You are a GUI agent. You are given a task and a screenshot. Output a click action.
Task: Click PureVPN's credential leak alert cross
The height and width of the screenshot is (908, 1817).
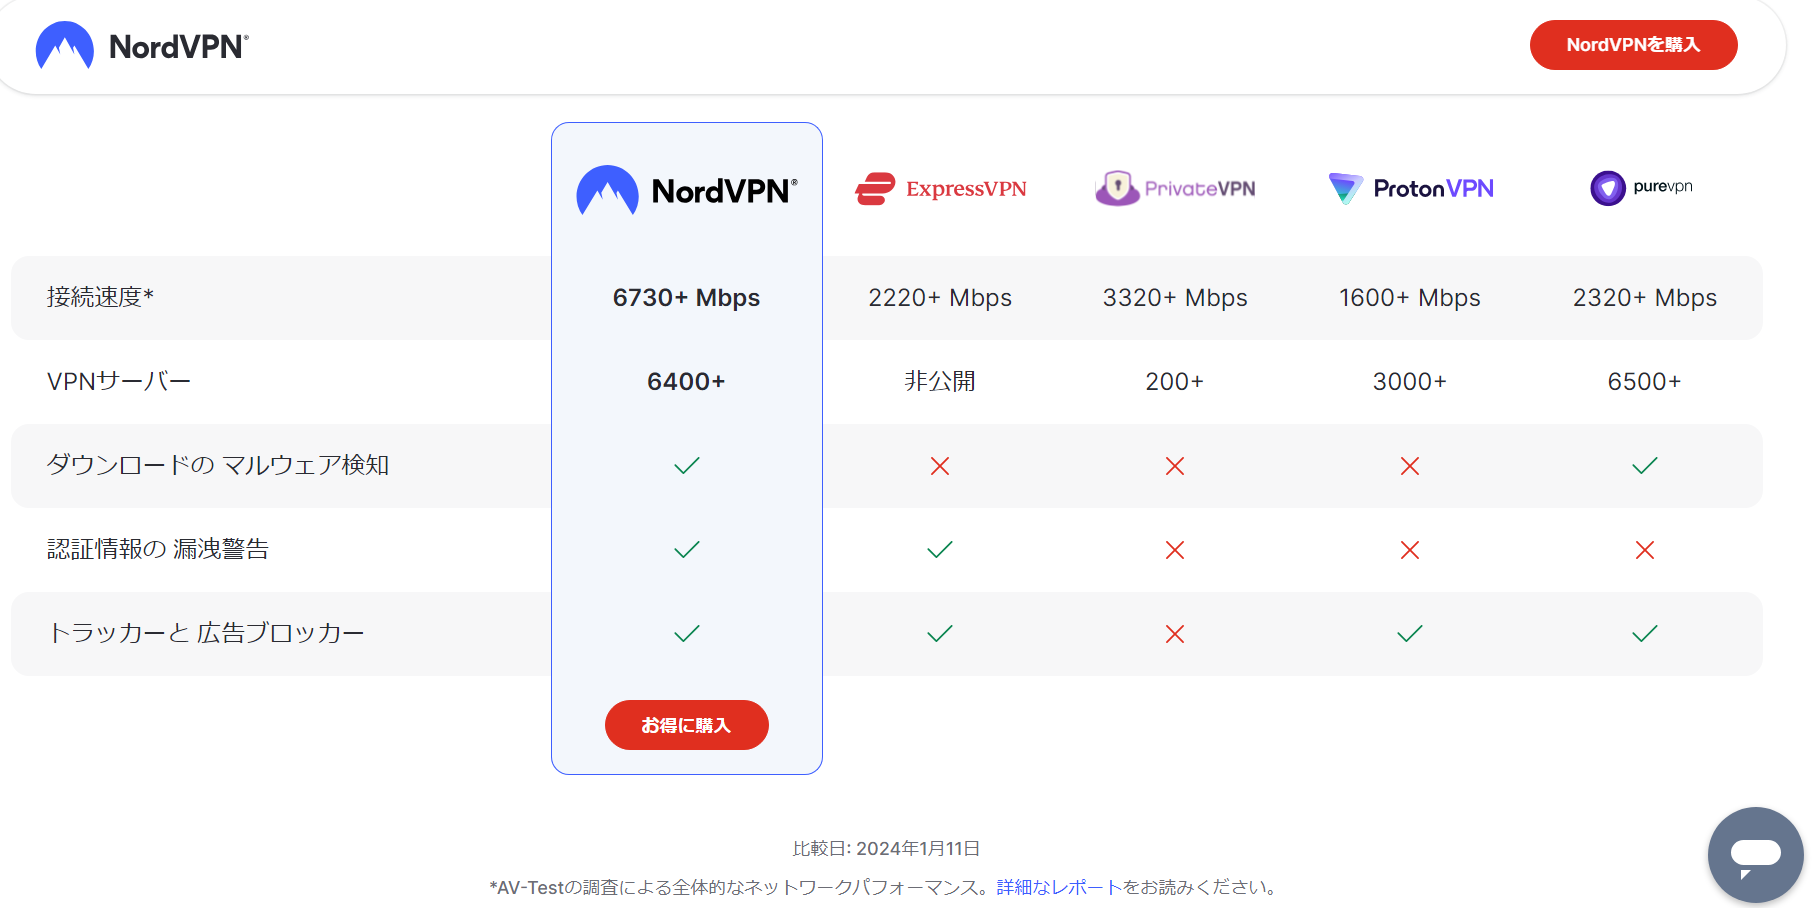tap(1645, 550)
